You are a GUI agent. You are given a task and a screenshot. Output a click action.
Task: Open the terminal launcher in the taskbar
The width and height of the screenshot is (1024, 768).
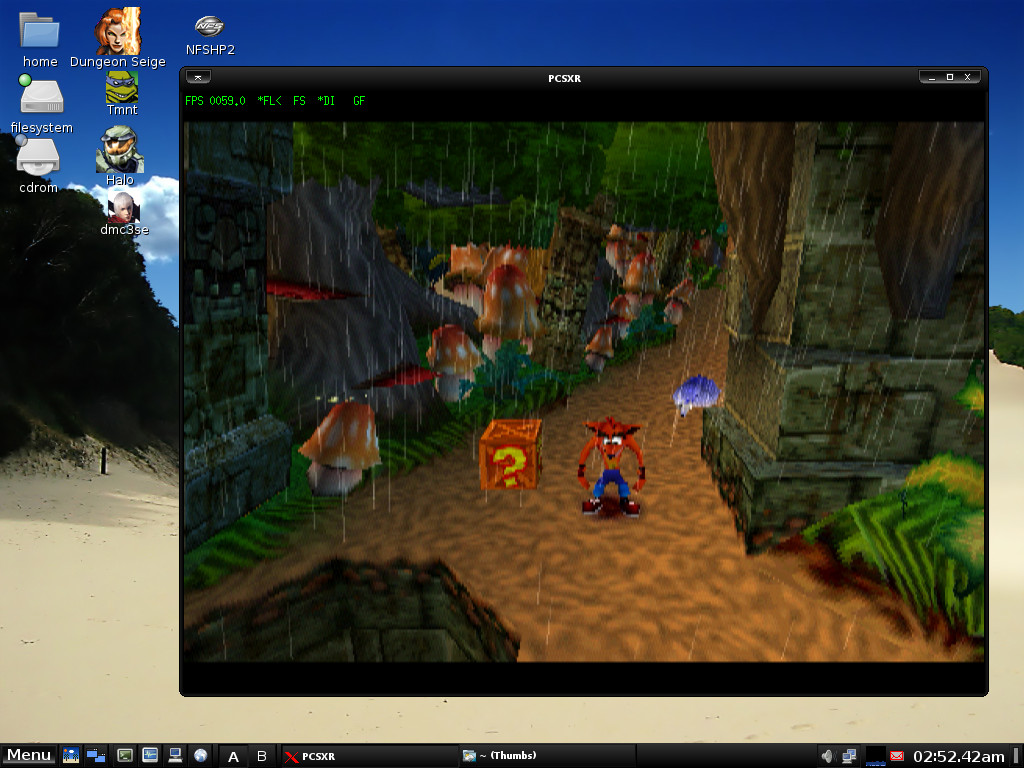[x=124, y=756]
